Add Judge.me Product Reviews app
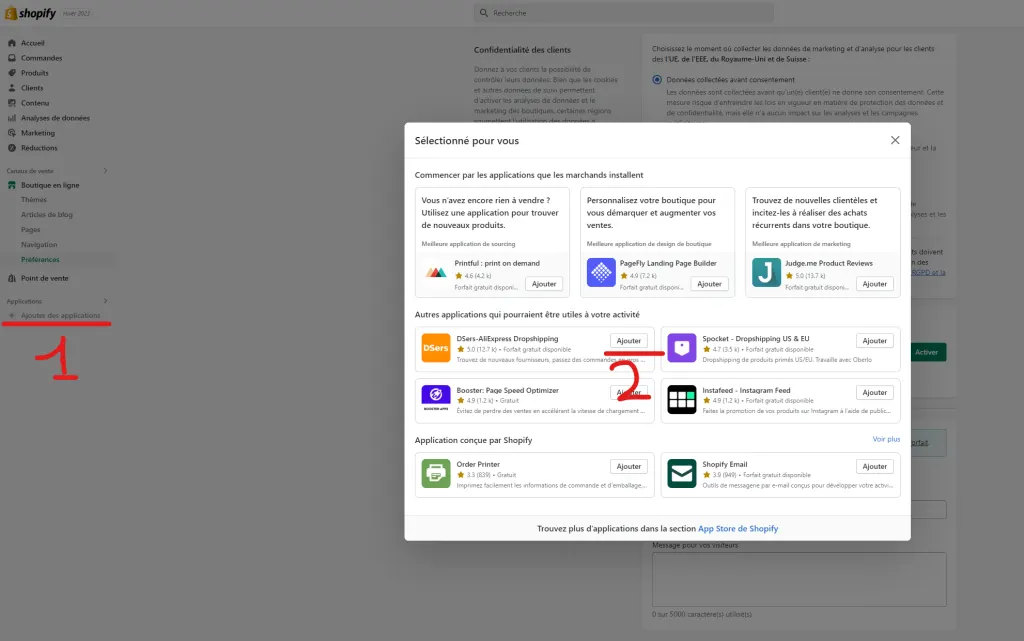Image resolution: width=1024 pixels, height=641 pixels. [874, 284]
